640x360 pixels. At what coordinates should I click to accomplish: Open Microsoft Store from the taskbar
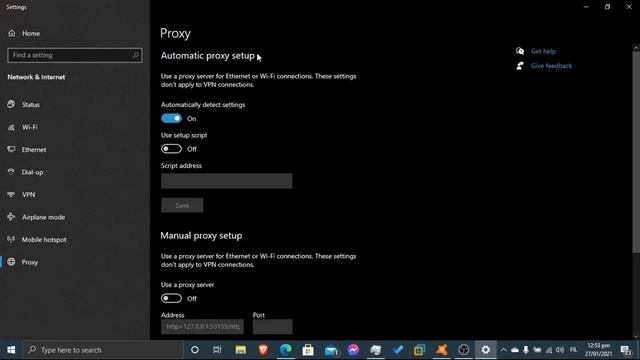tap(308, 350)
